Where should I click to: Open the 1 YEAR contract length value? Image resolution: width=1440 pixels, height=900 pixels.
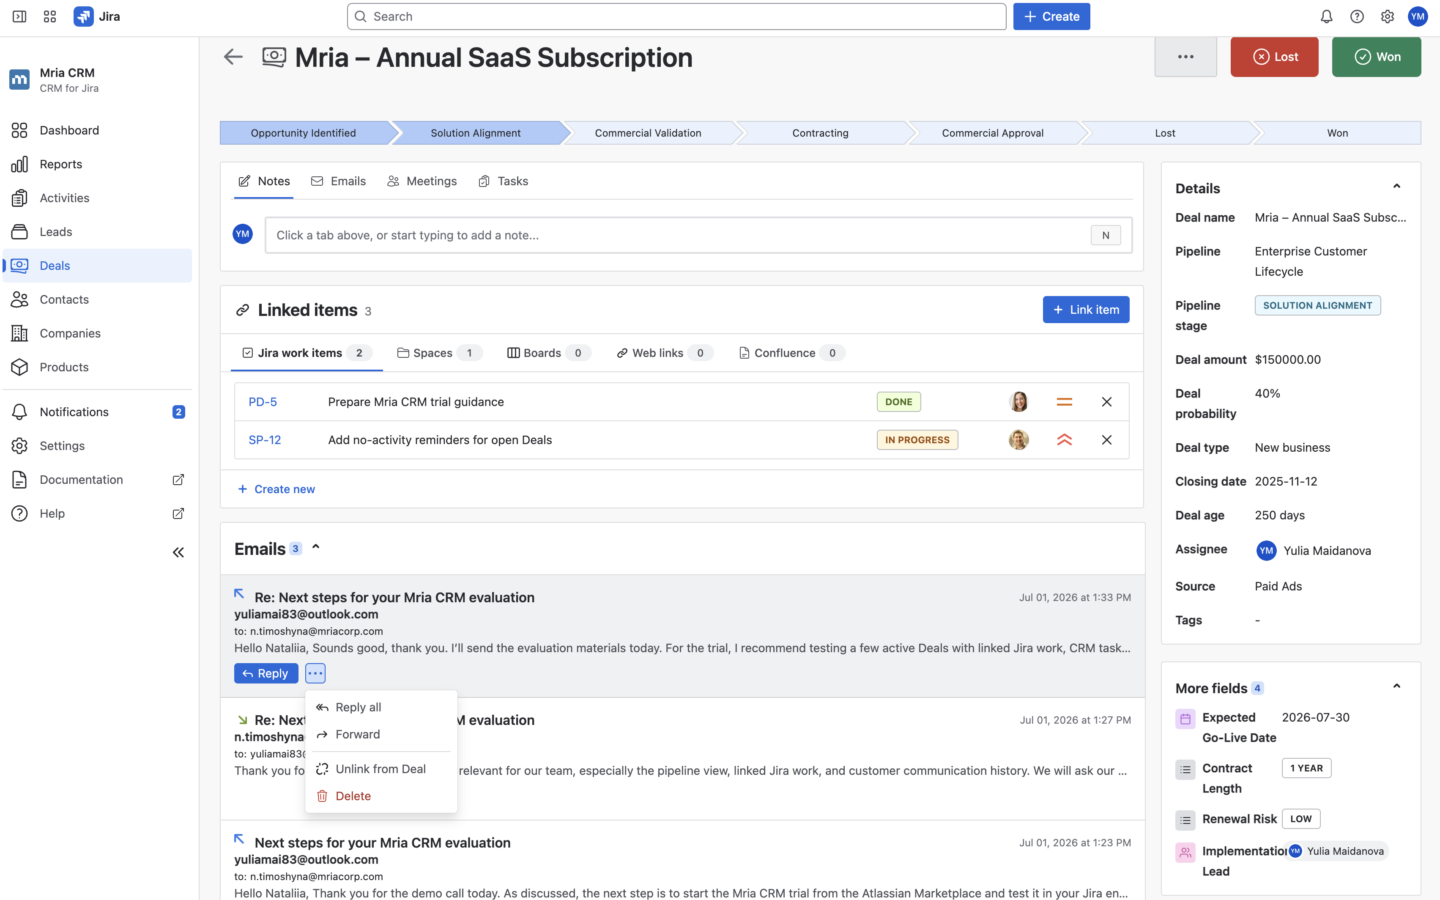1306,768
